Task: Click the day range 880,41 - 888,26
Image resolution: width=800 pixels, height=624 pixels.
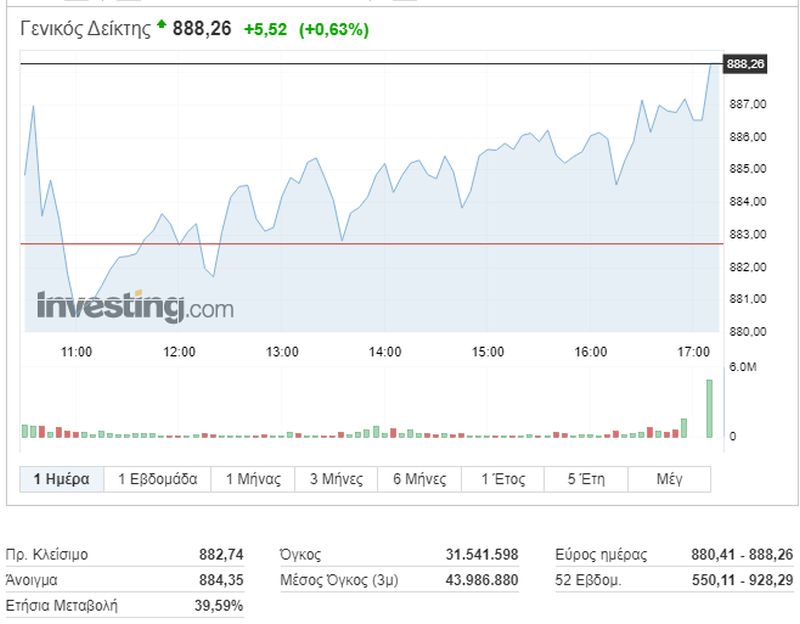Action: pos(742,555)
